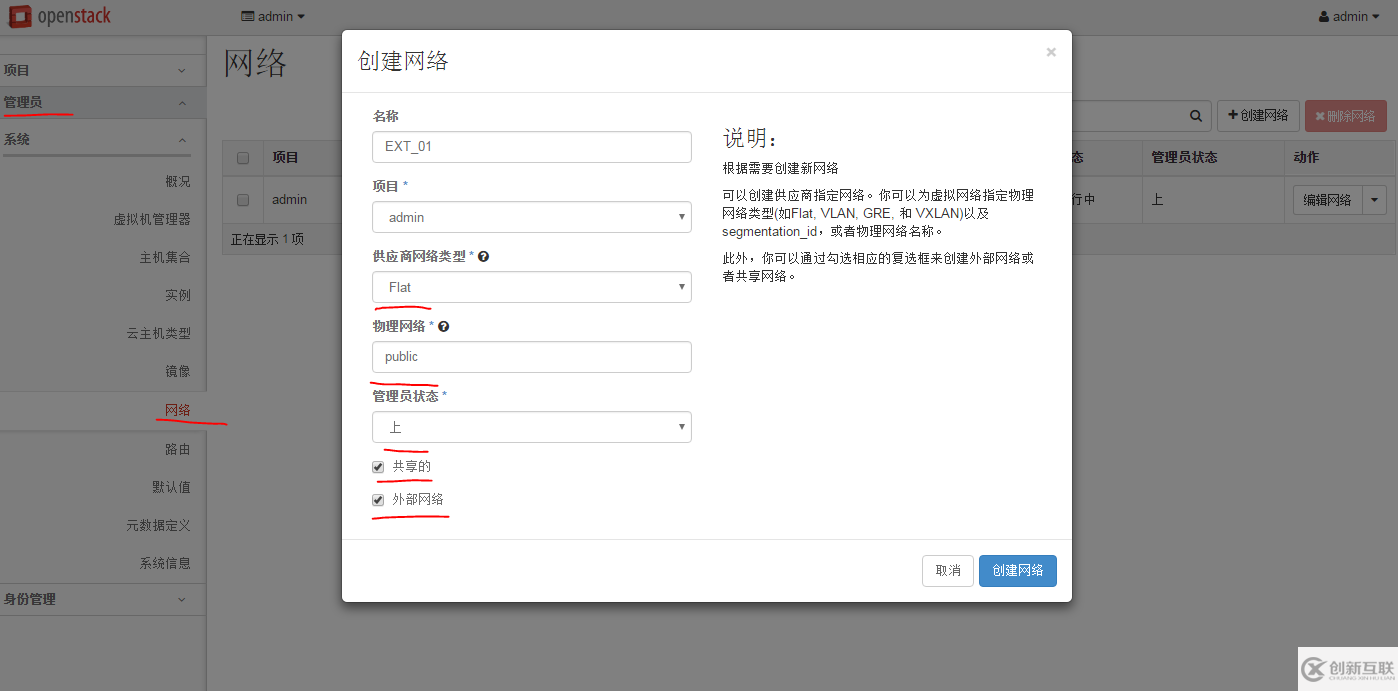Image resolution: width=1398 pixels, height=691 pixels.
Task: Open the 项目 select dropdown showing admin
Action: pyautogui.click(x=532, y=217)
